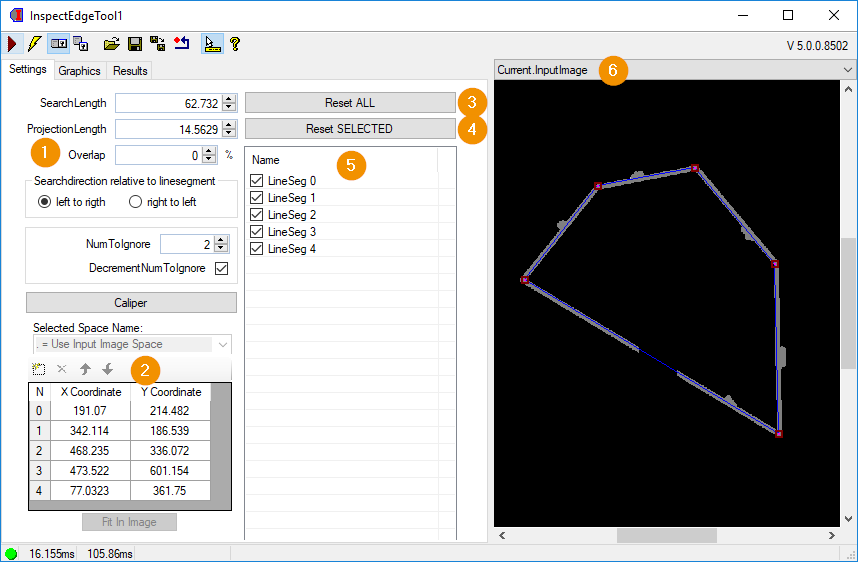
Task: Click the image vertical scrollbar thumb
Action: 848,304
